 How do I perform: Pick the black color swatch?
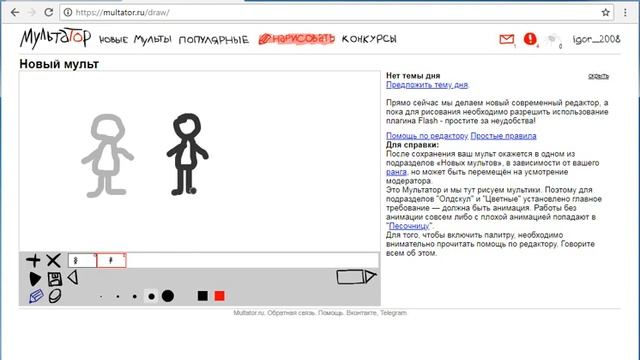(x=202, y=296)
